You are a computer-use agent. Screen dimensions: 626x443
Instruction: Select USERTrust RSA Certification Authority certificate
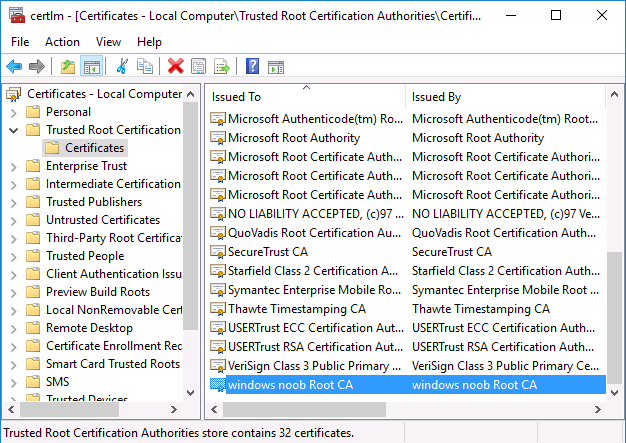click(x=407, y=347)
